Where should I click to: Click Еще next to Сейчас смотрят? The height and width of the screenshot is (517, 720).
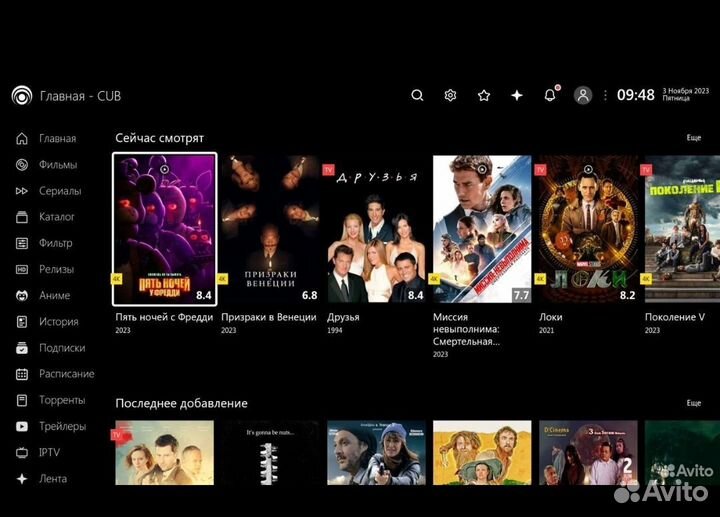(693, 138)
